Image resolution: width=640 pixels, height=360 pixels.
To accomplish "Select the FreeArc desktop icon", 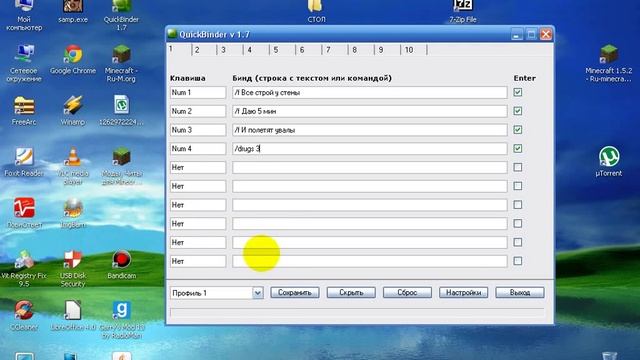I will 24,110.
